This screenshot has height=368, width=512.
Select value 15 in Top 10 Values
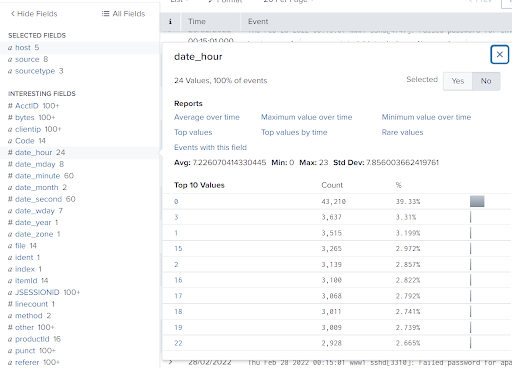[178, 249]
